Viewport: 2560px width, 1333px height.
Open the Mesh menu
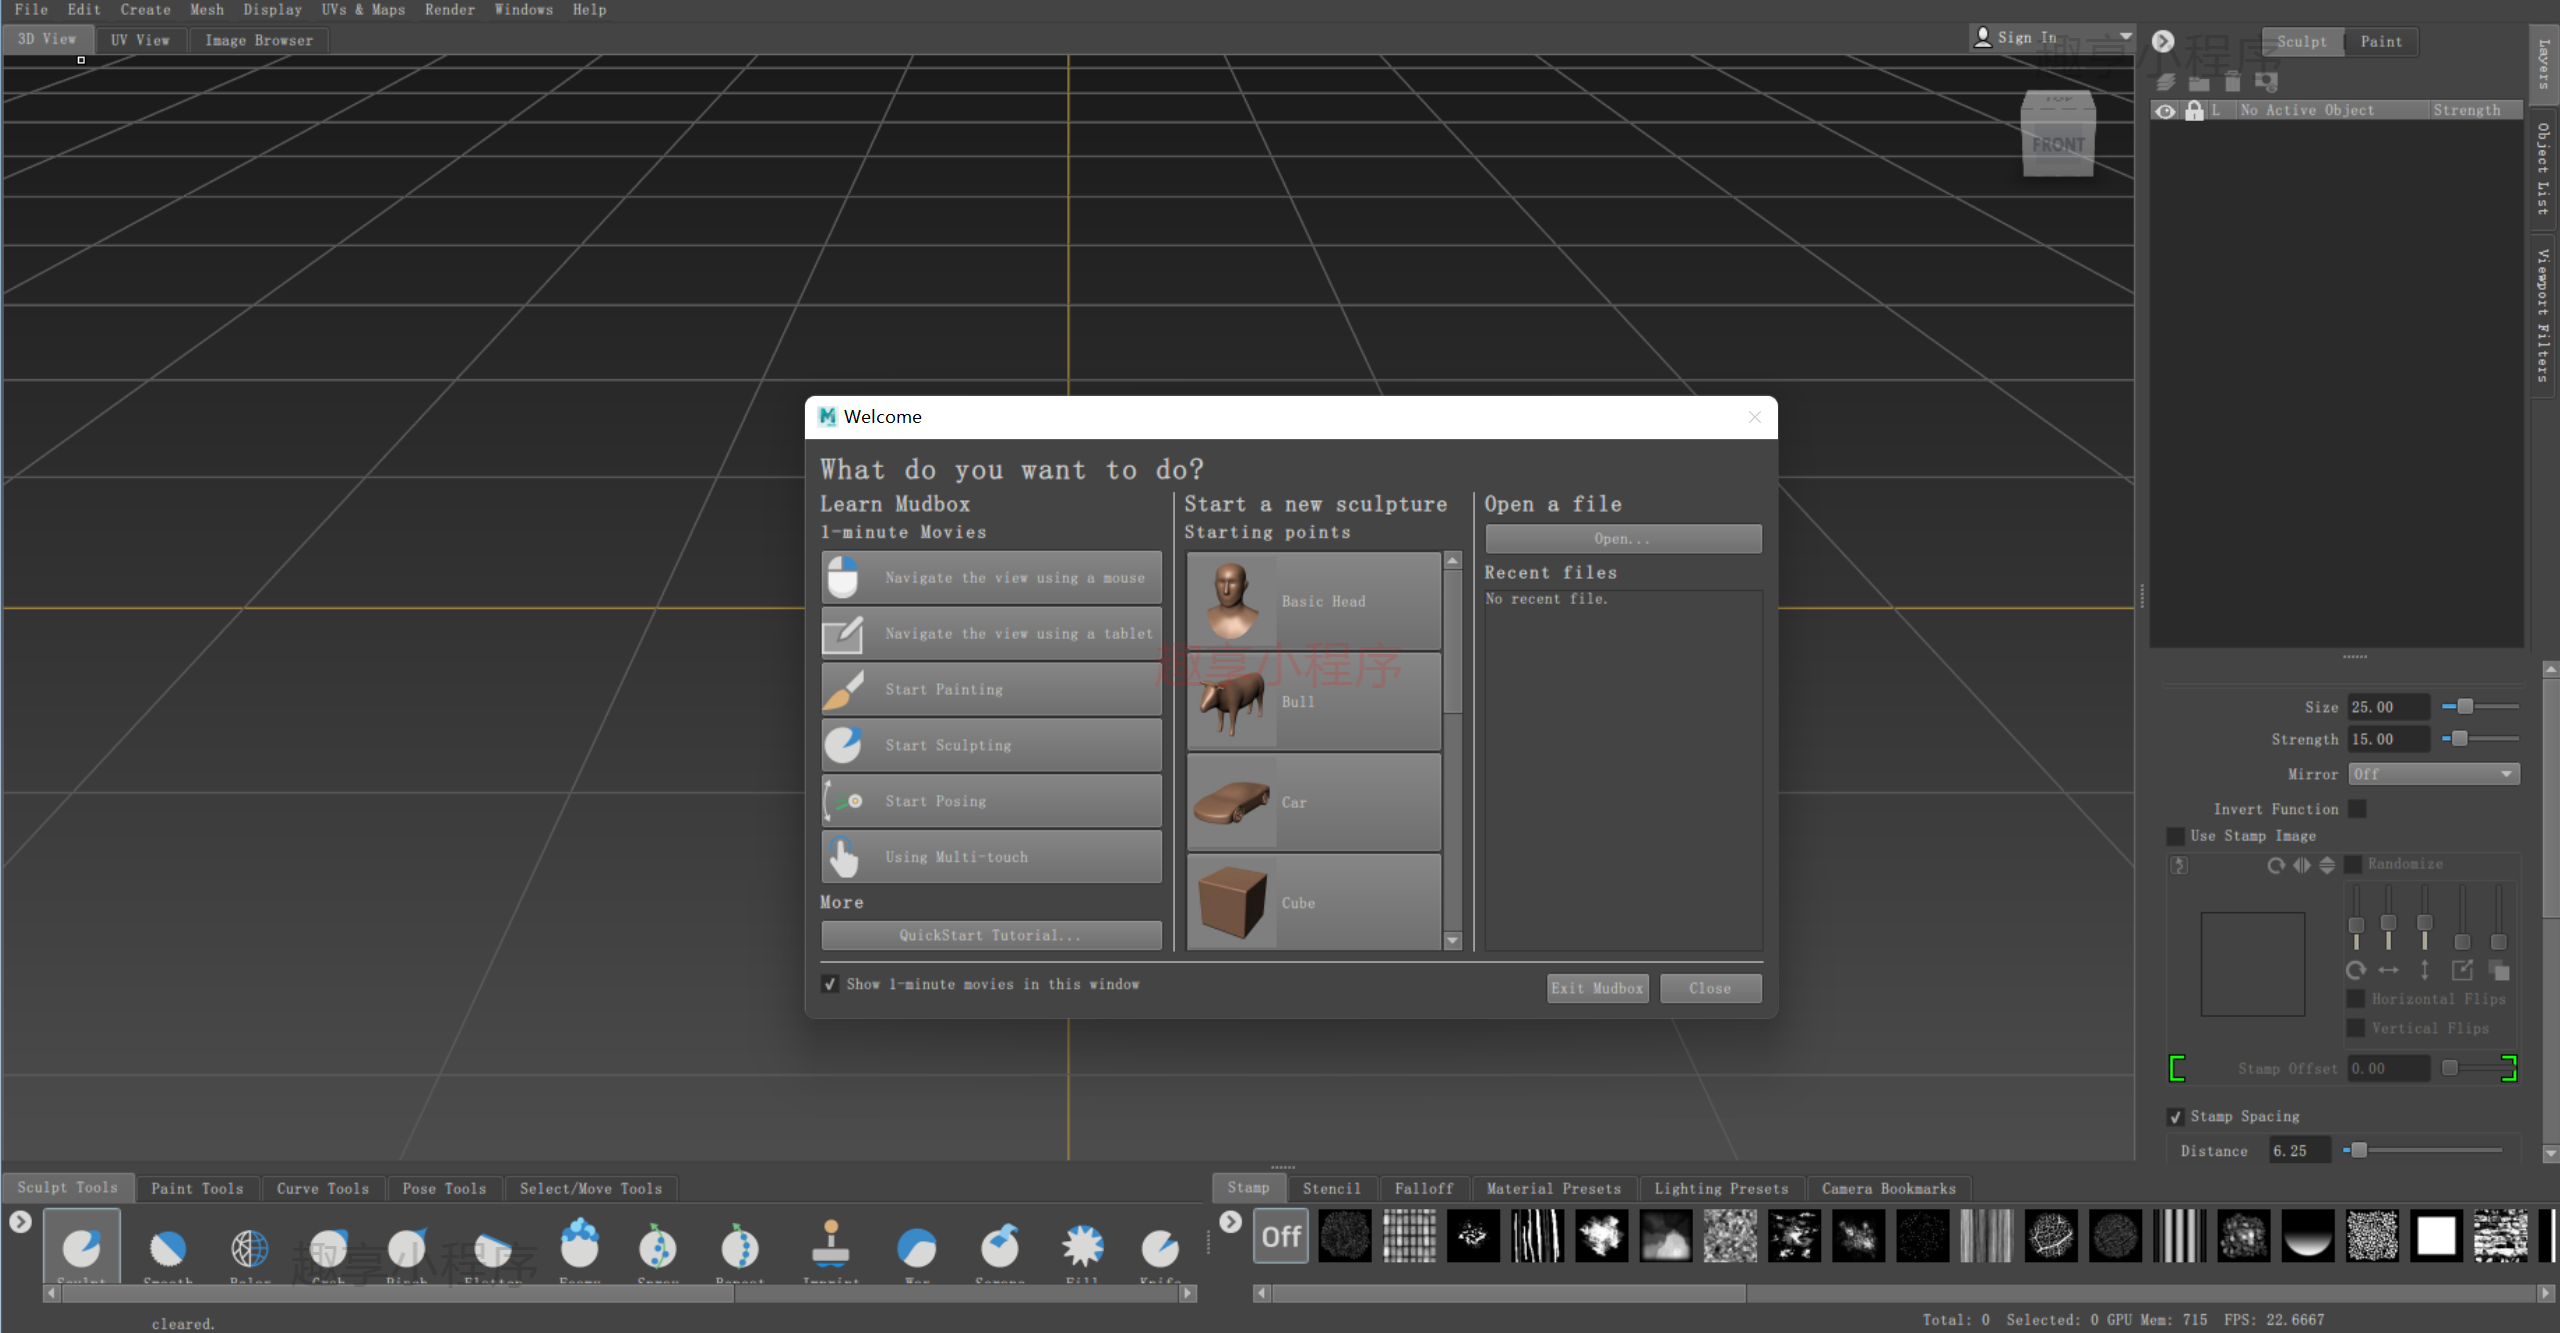pos(207,10)
